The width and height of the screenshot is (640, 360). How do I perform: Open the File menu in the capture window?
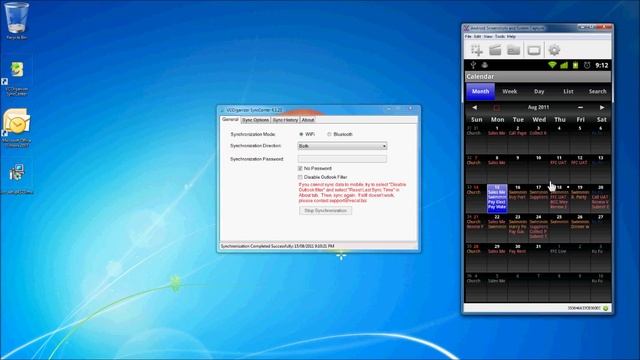point(468,36)
